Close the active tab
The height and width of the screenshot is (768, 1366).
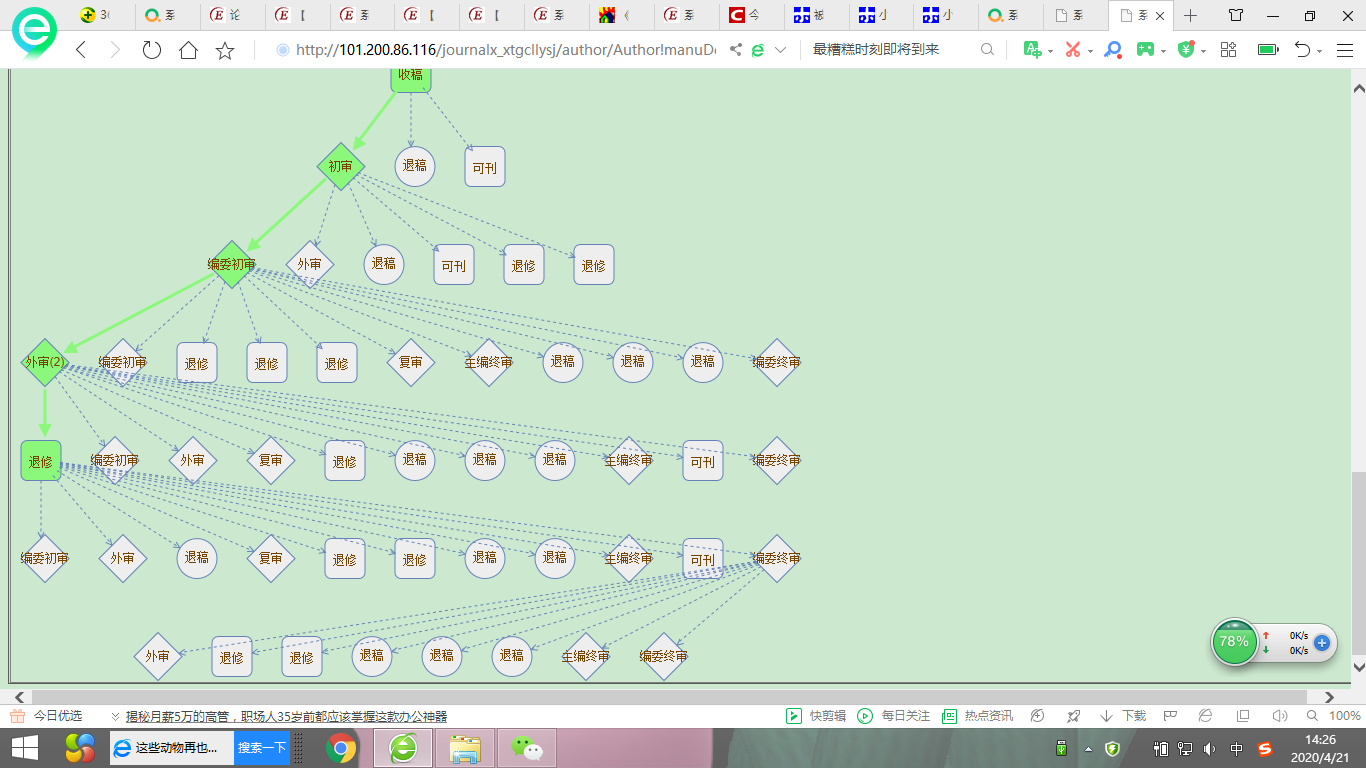pyautogui.click(x=1159, y=16)
